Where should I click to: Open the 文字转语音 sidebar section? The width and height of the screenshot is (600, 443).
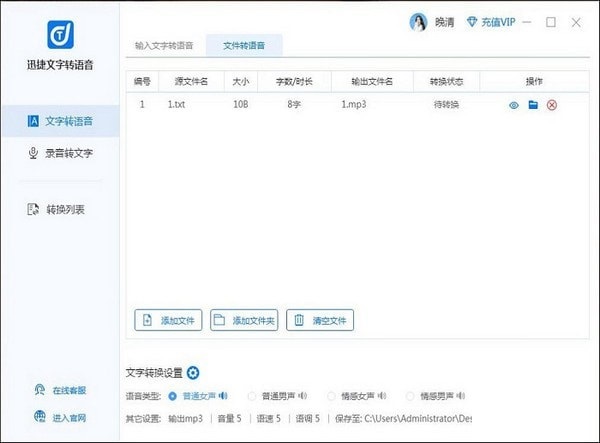pyautogui.click(x=60, y=121)
